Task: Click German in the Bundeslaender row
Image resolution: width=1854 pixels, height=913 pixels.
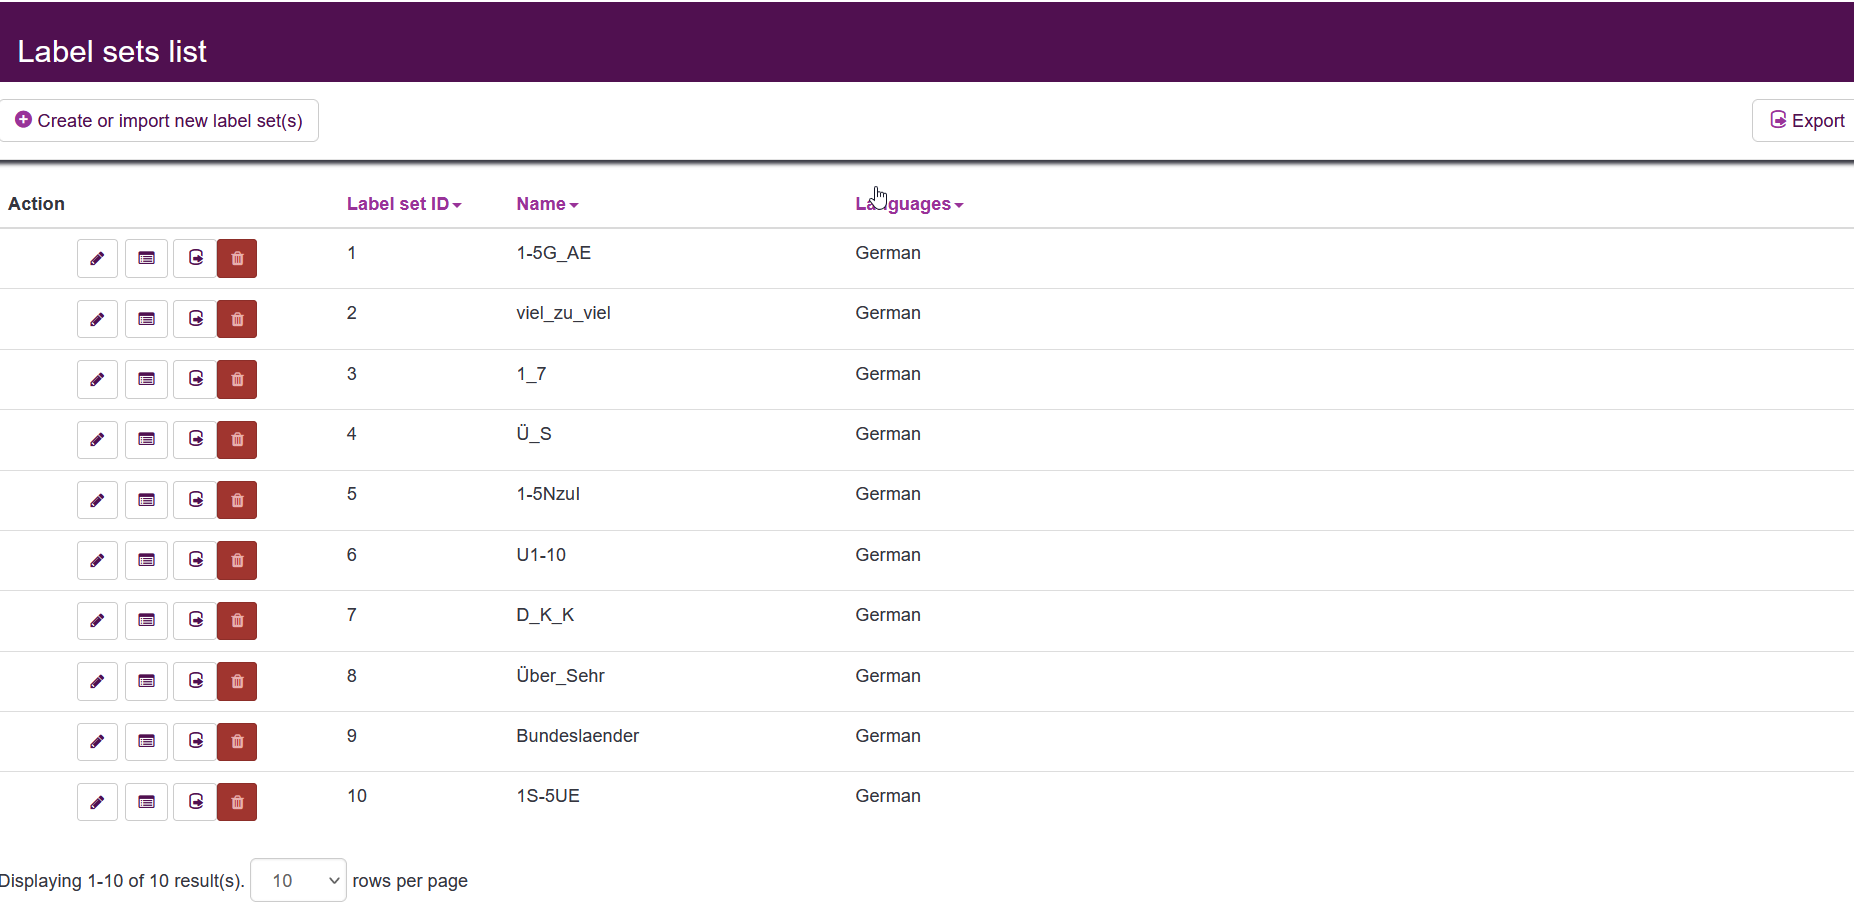Action: pyautogui.click(x=888, y=736)
